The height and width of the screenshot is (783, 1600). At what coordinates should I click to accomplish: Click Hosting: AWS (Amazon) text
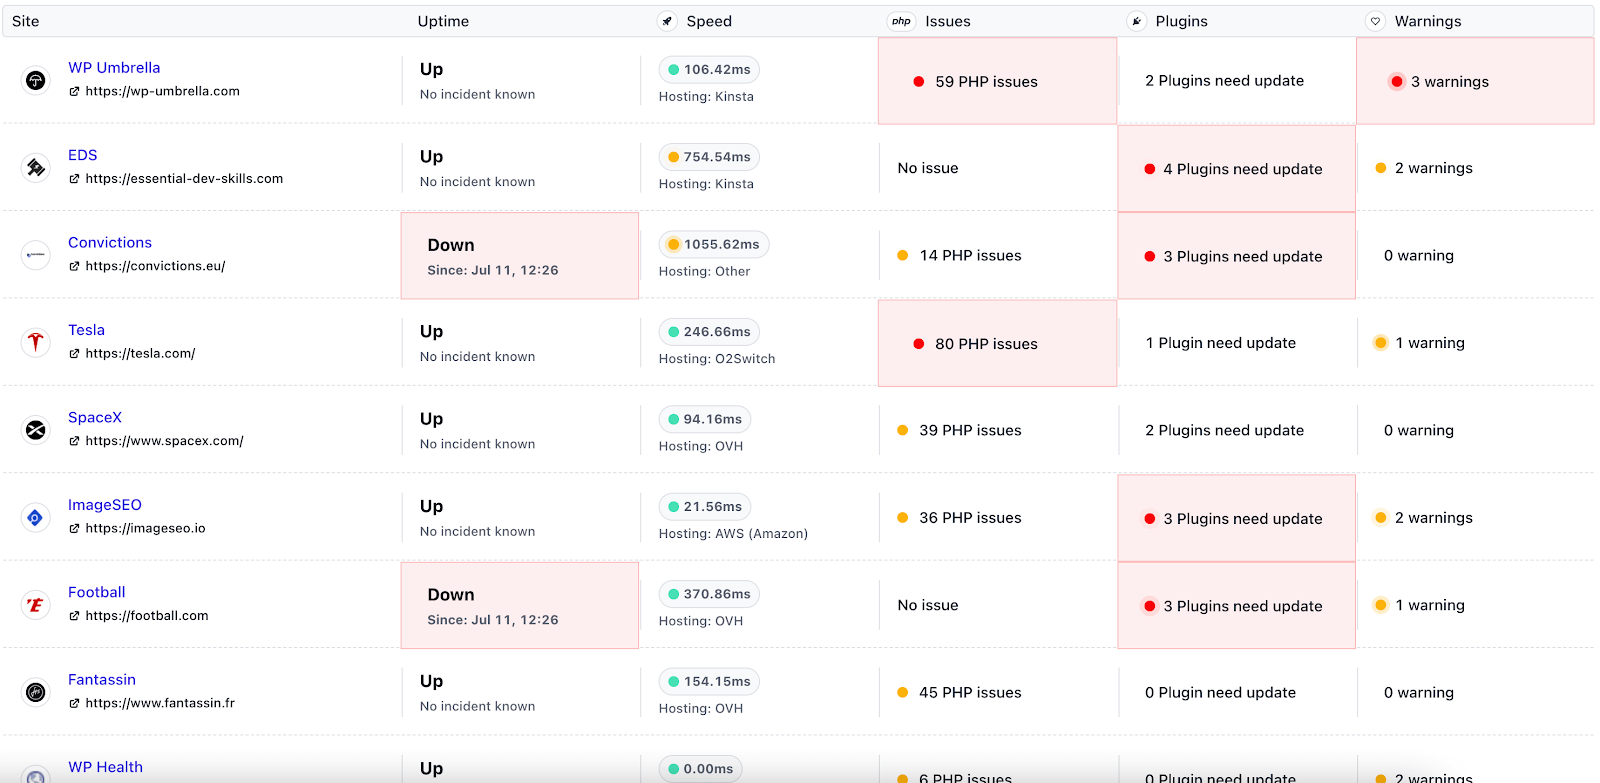[733, 534]
